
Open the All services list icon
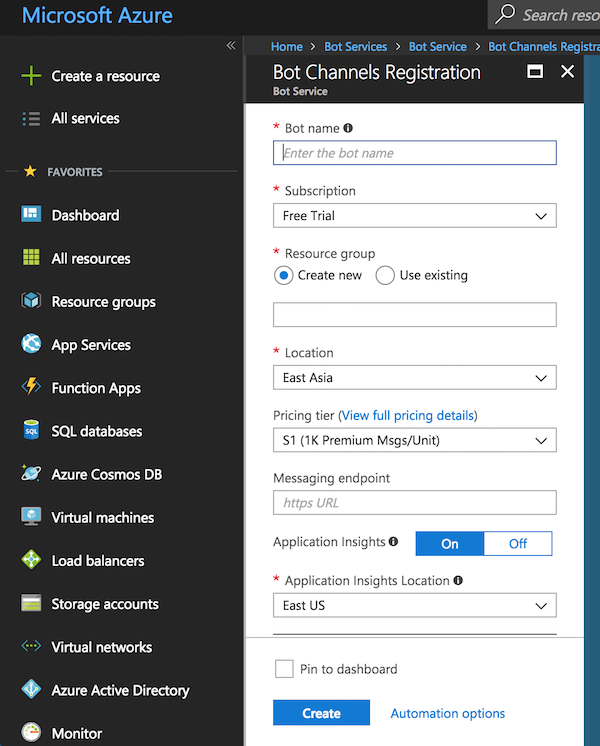click(x=31, y=118)
